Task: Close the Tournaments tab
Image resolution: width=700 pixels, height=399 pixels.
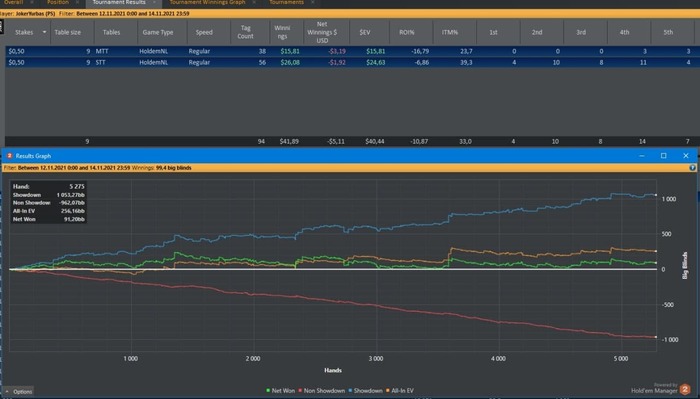Action: 312,2
